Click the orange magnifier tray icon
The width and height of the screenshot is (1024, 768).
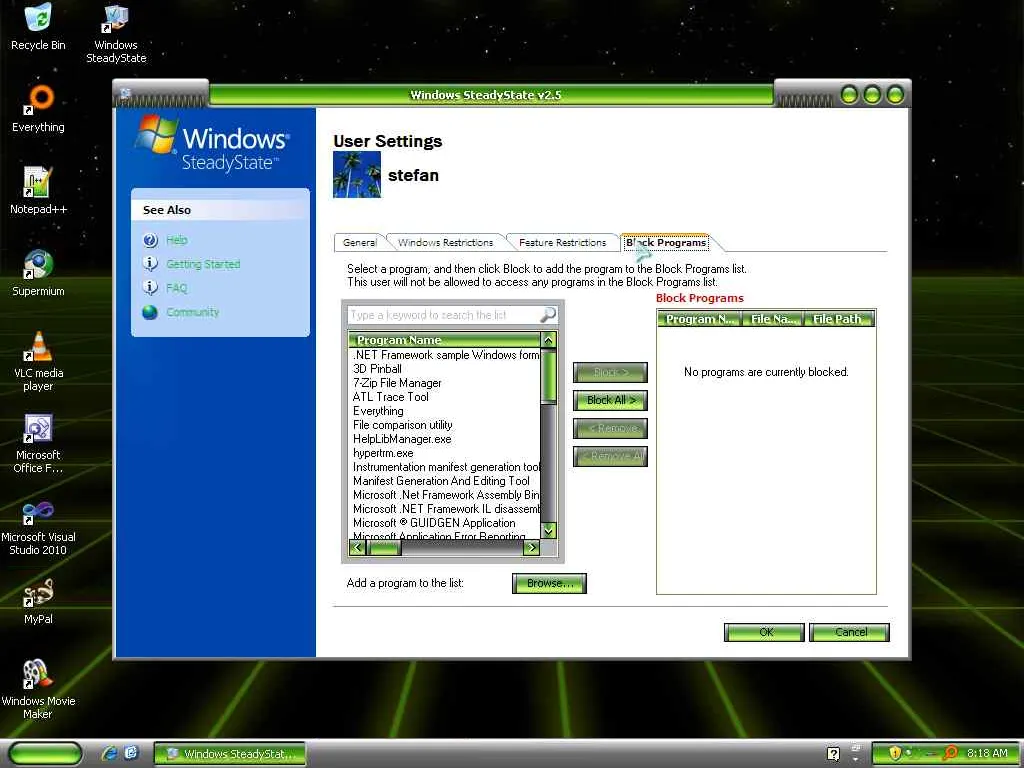click(x=950, y=753)
